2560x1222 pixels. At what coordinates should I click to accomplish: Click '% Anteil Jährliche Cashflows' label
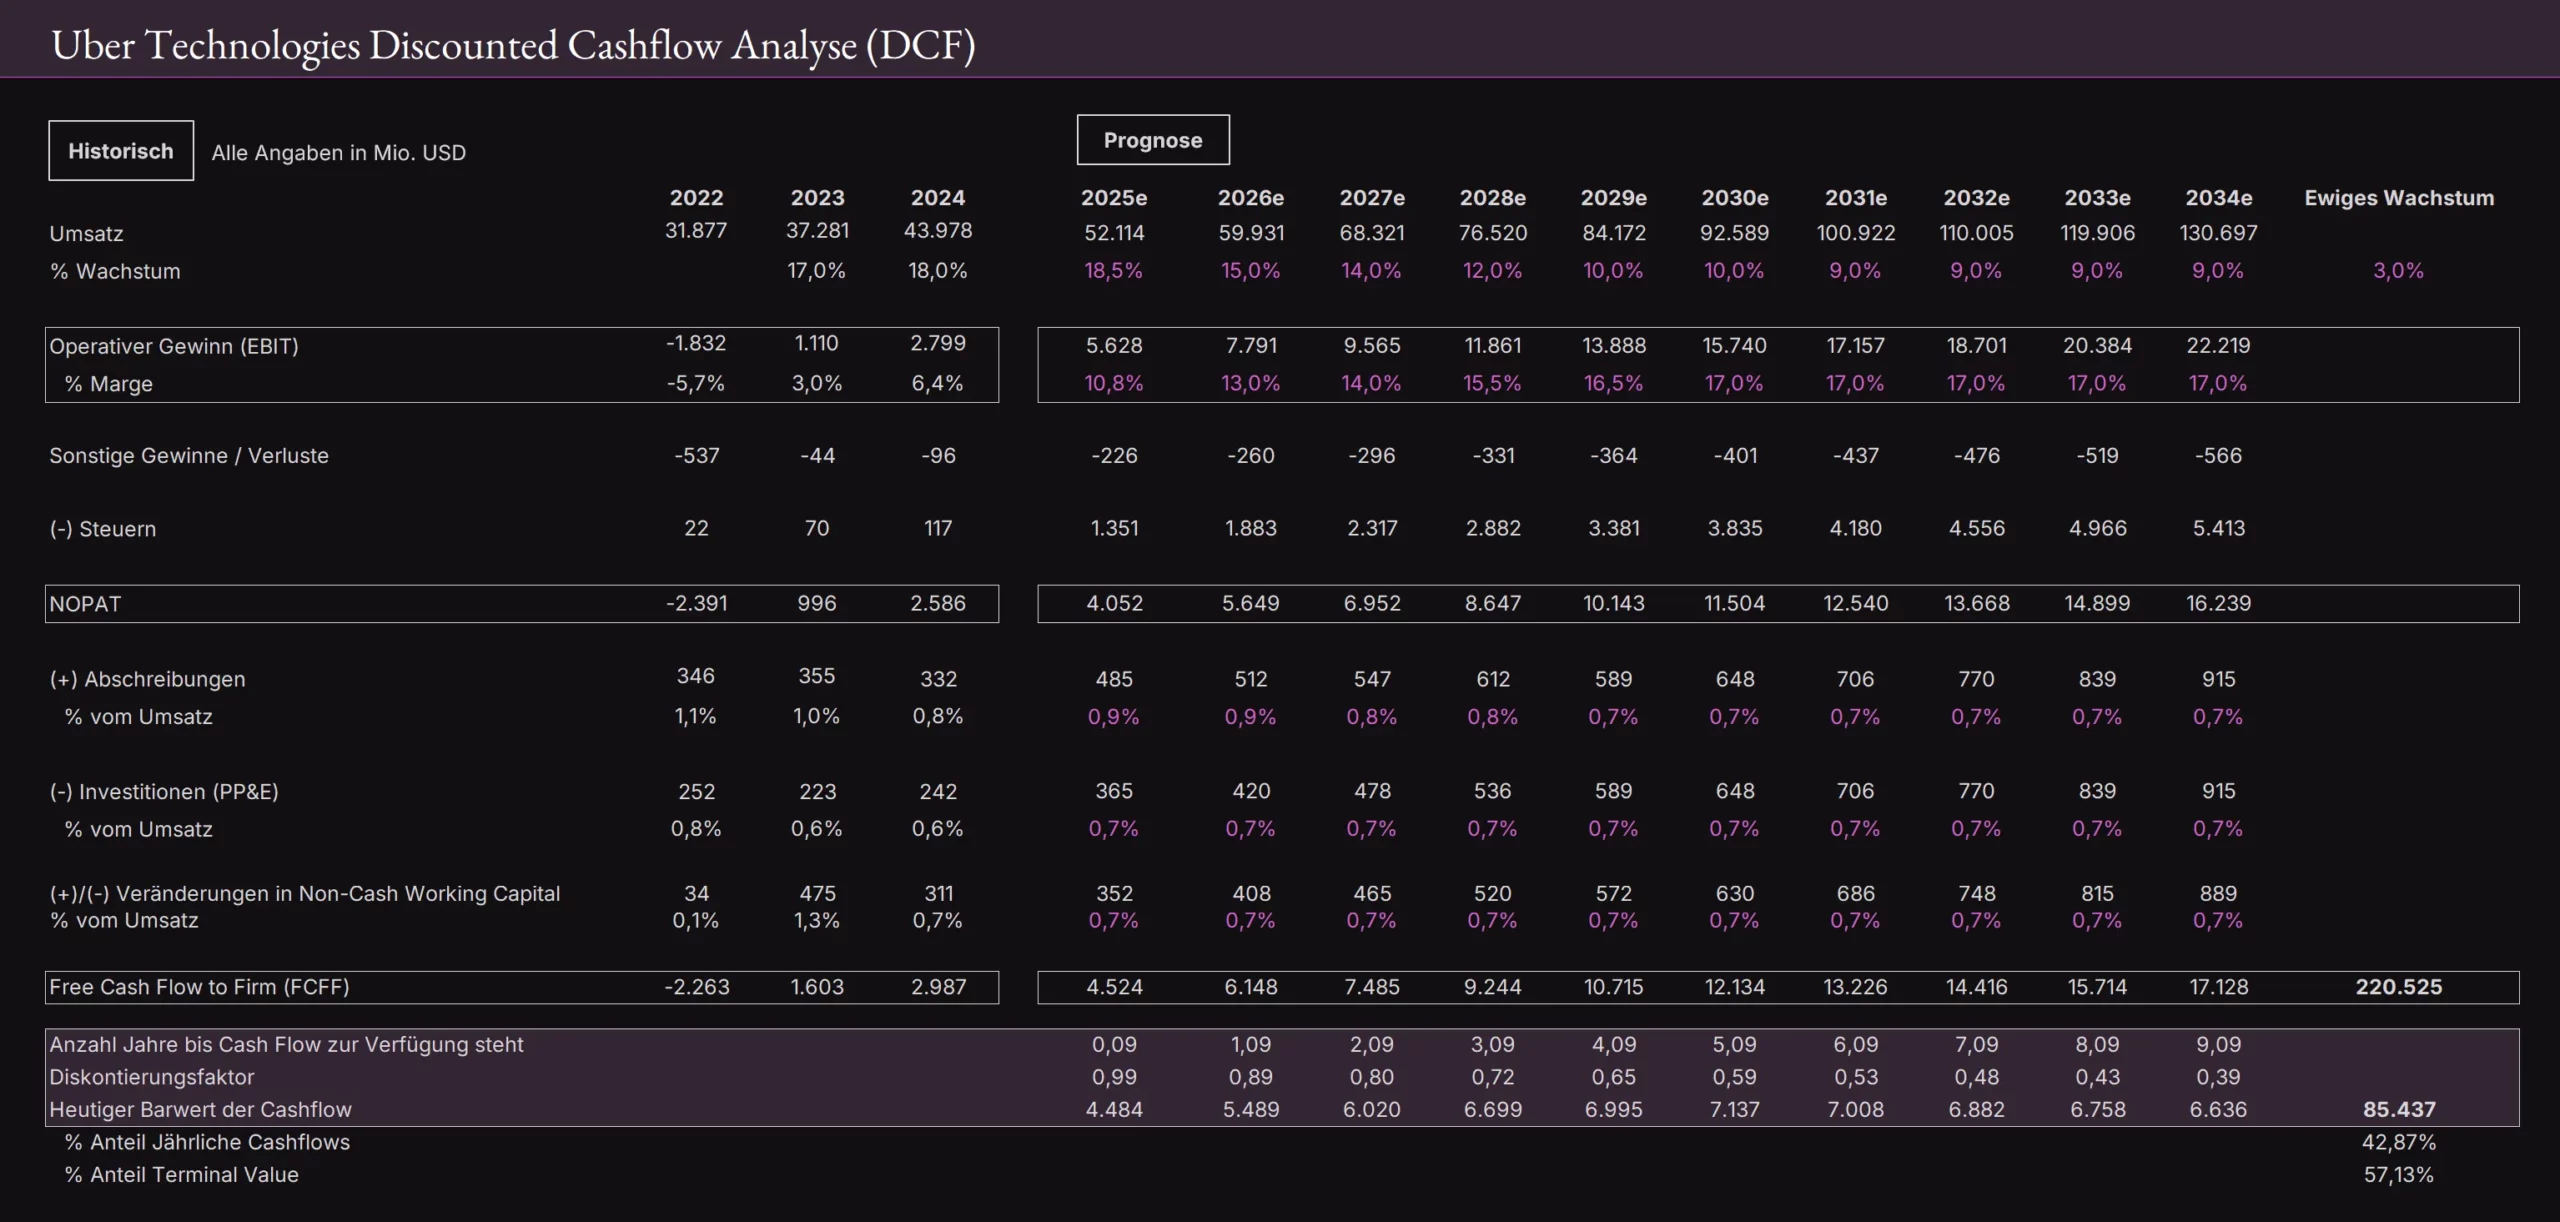pos(207,1143)
